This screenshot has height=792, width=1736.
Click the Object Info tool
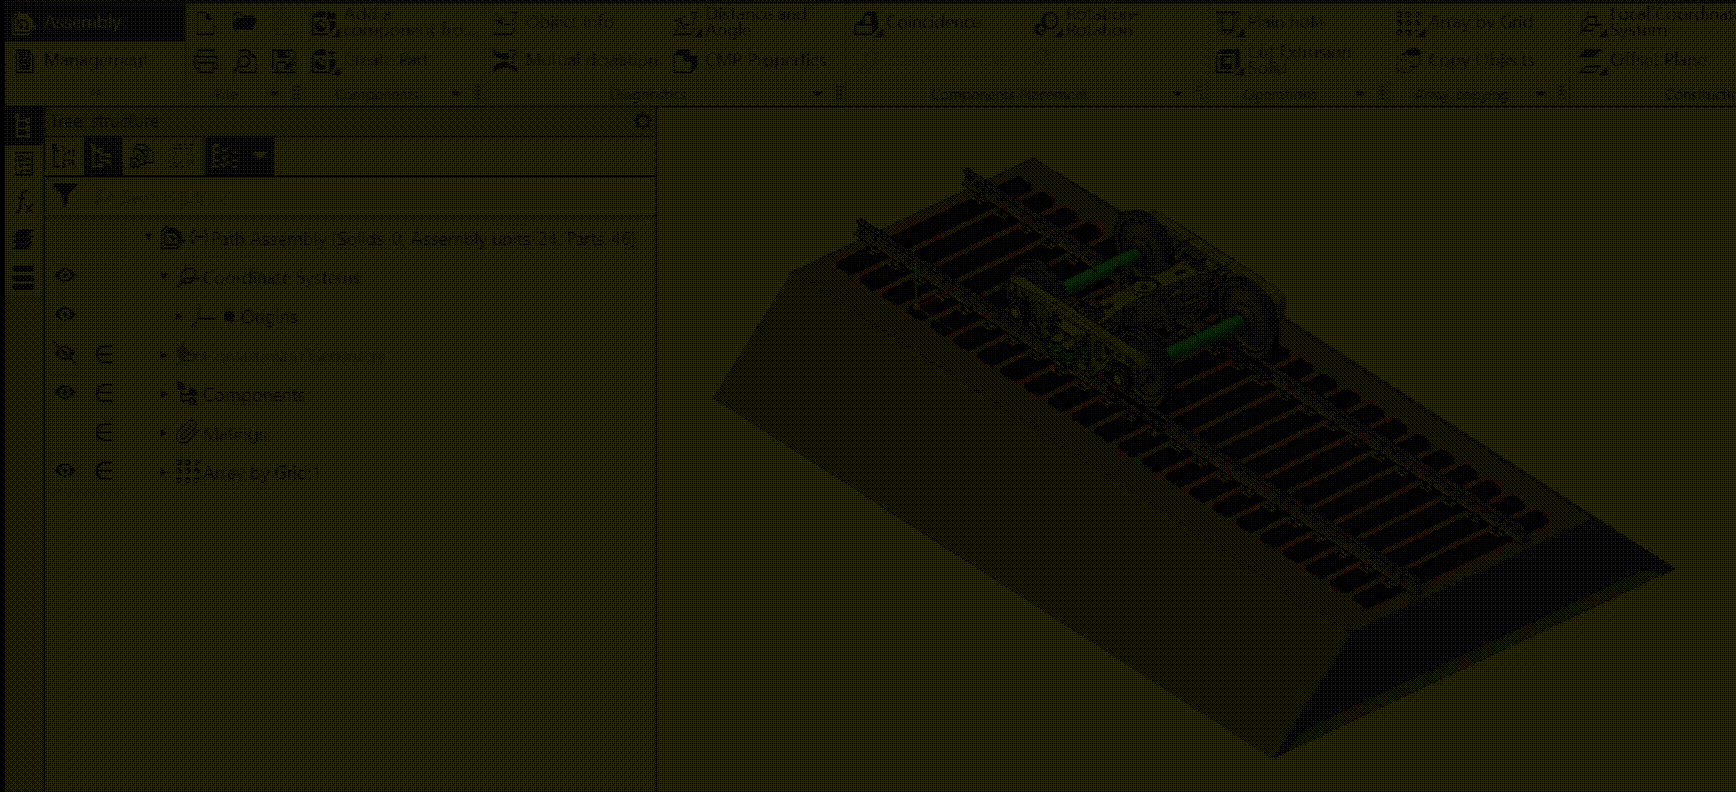(x=556, y=22)
